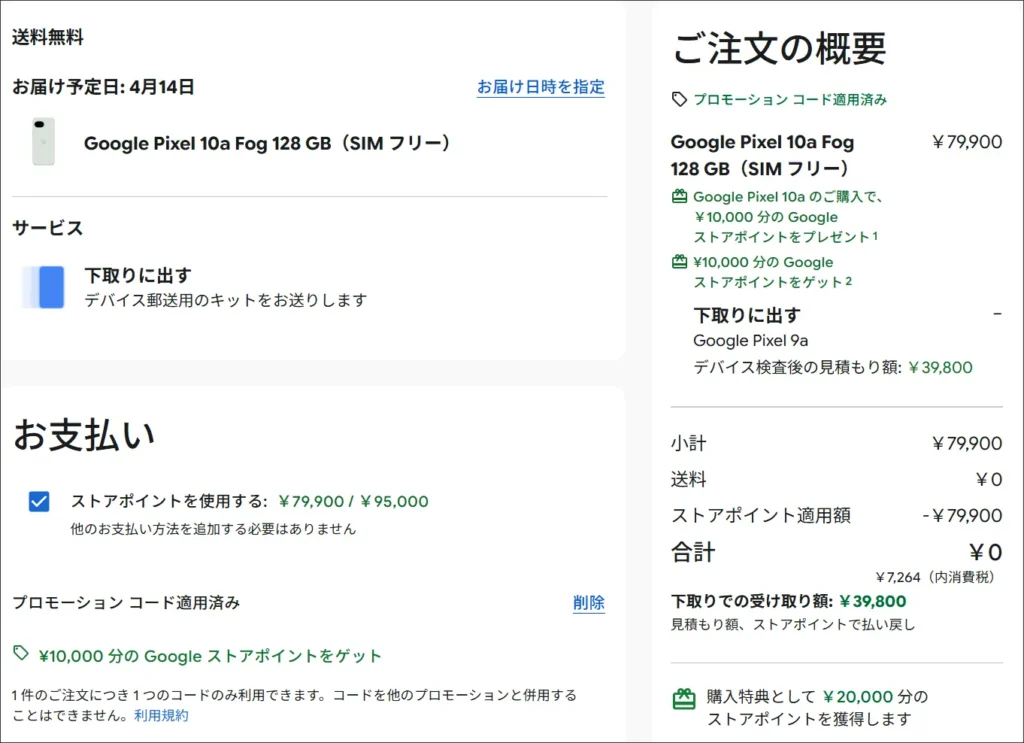The image size is (1024, 743).
Task: Click the Google Pixel 9a trade-in device name
Action: pos(748,341)
